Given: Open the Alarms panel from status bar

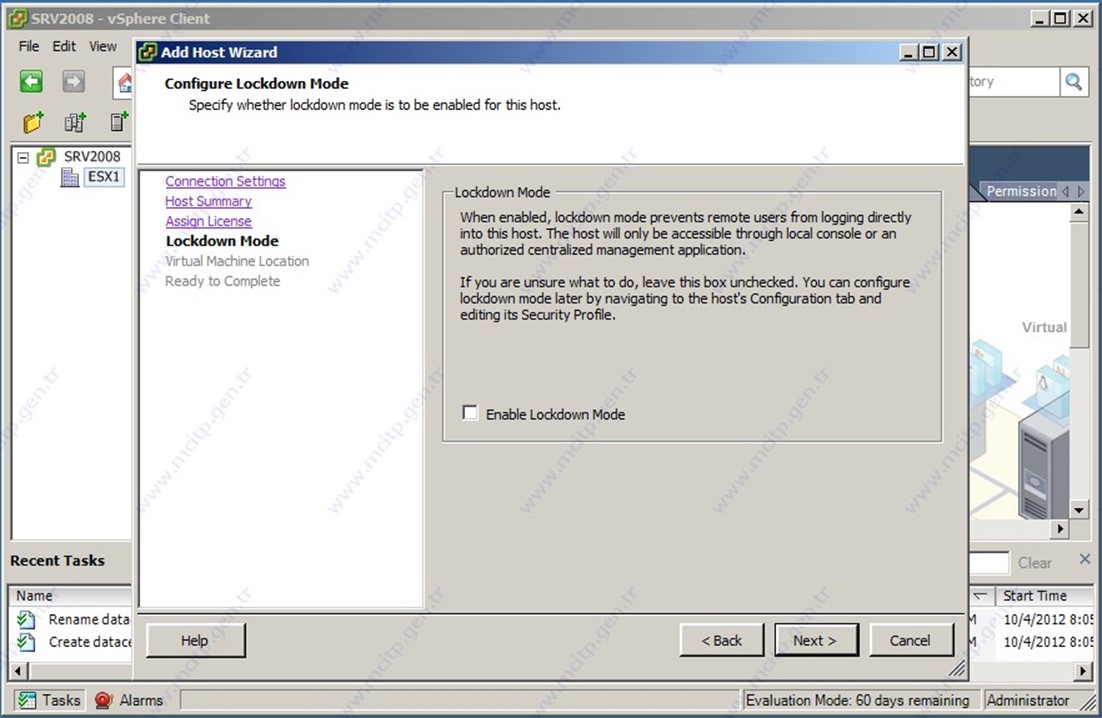Looking at the screenshot, I should 129,700.
